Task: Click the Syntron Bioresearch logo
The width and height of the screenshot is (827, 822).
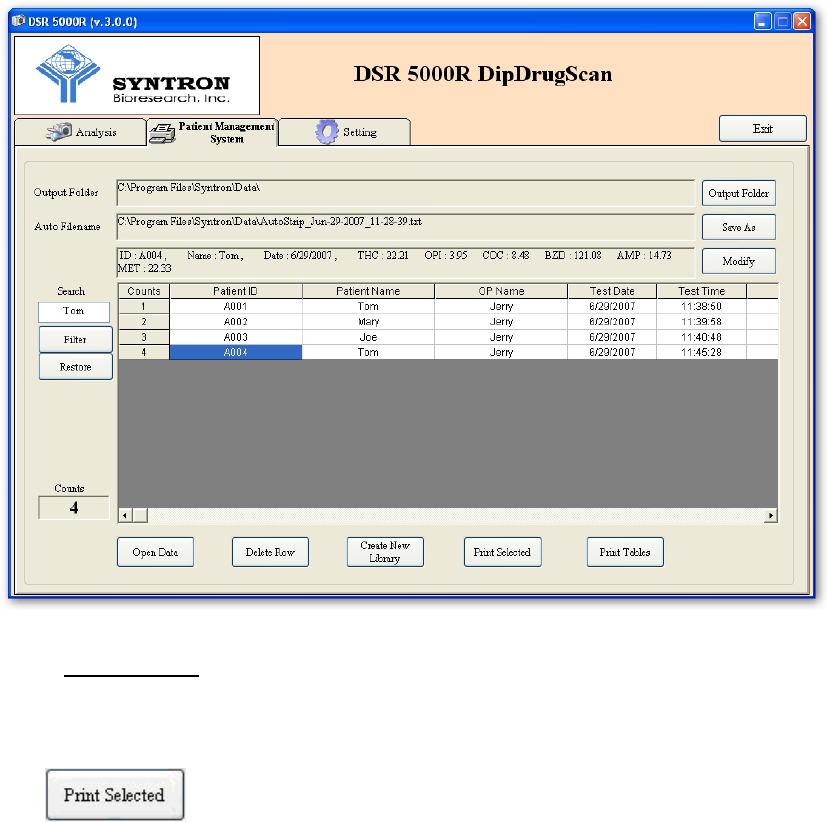Action: [x=137, y=75]
